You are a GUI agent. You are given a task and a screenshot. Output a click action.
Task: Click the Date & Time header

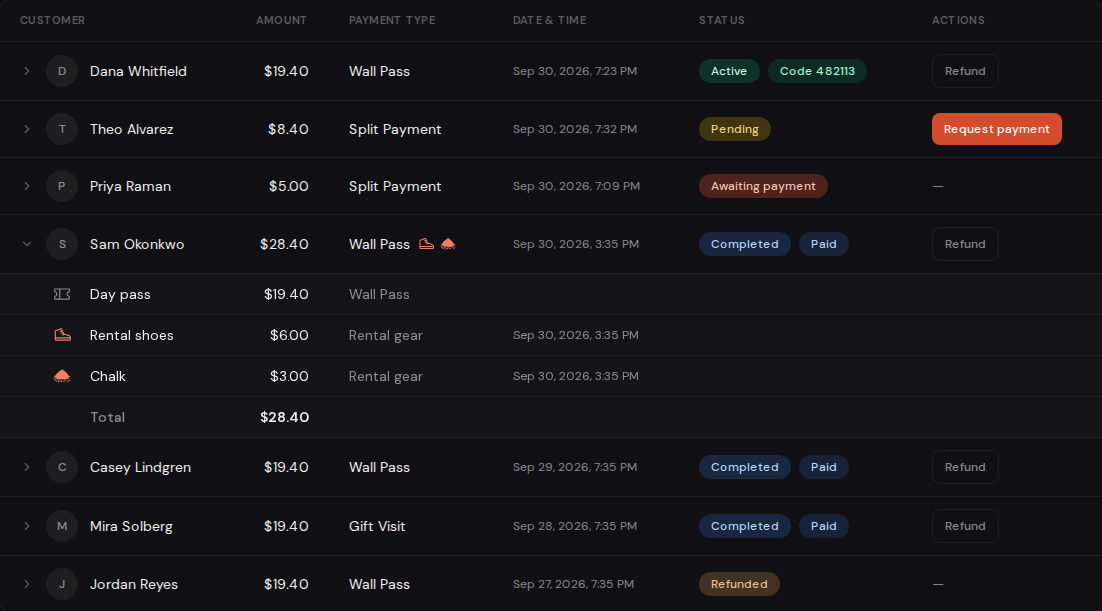click(x=550, y=20)
